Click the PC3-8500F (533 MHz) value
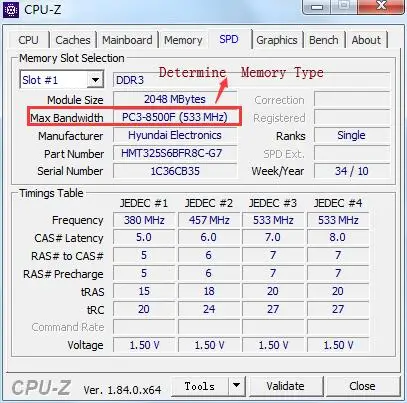Screen dimensions: 407x403 tap(175, 117)
